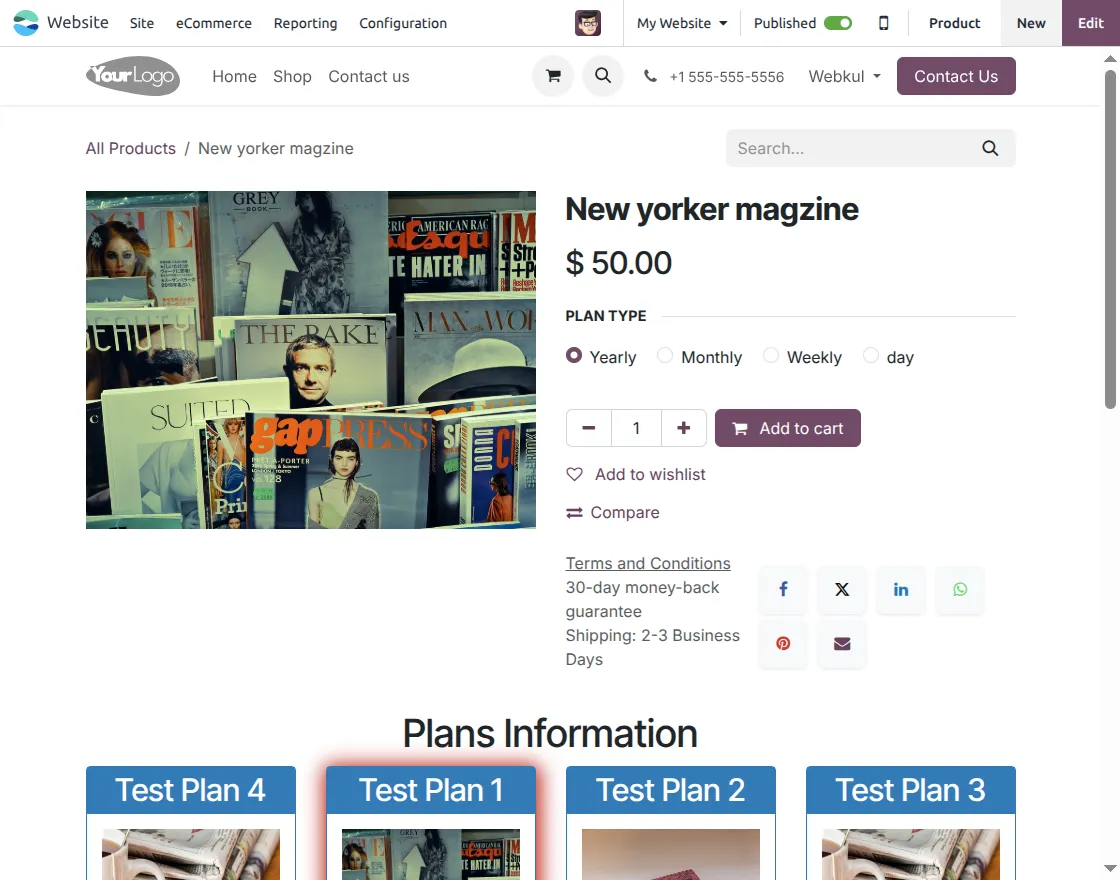This screenshot has height=880, width=1120.
Task: Disable the Published toggle
Action: pyautogui.click(x=838, y=22)
